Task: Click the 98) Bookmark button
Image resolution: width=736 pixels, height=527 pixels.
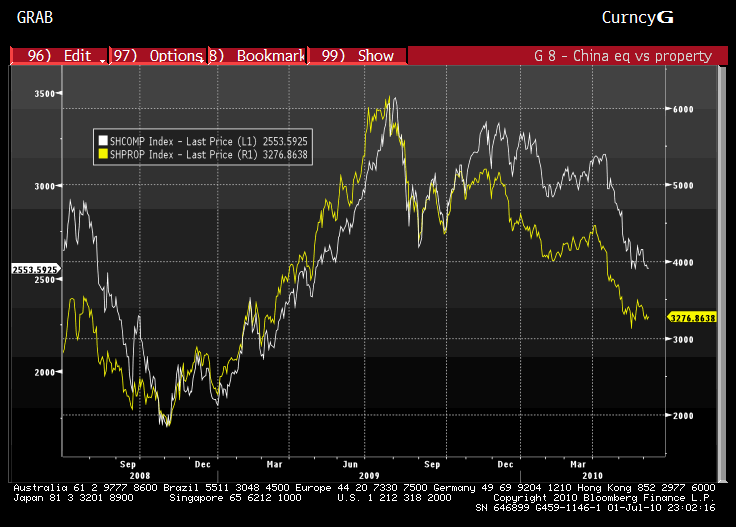Action: click(258, 56)
